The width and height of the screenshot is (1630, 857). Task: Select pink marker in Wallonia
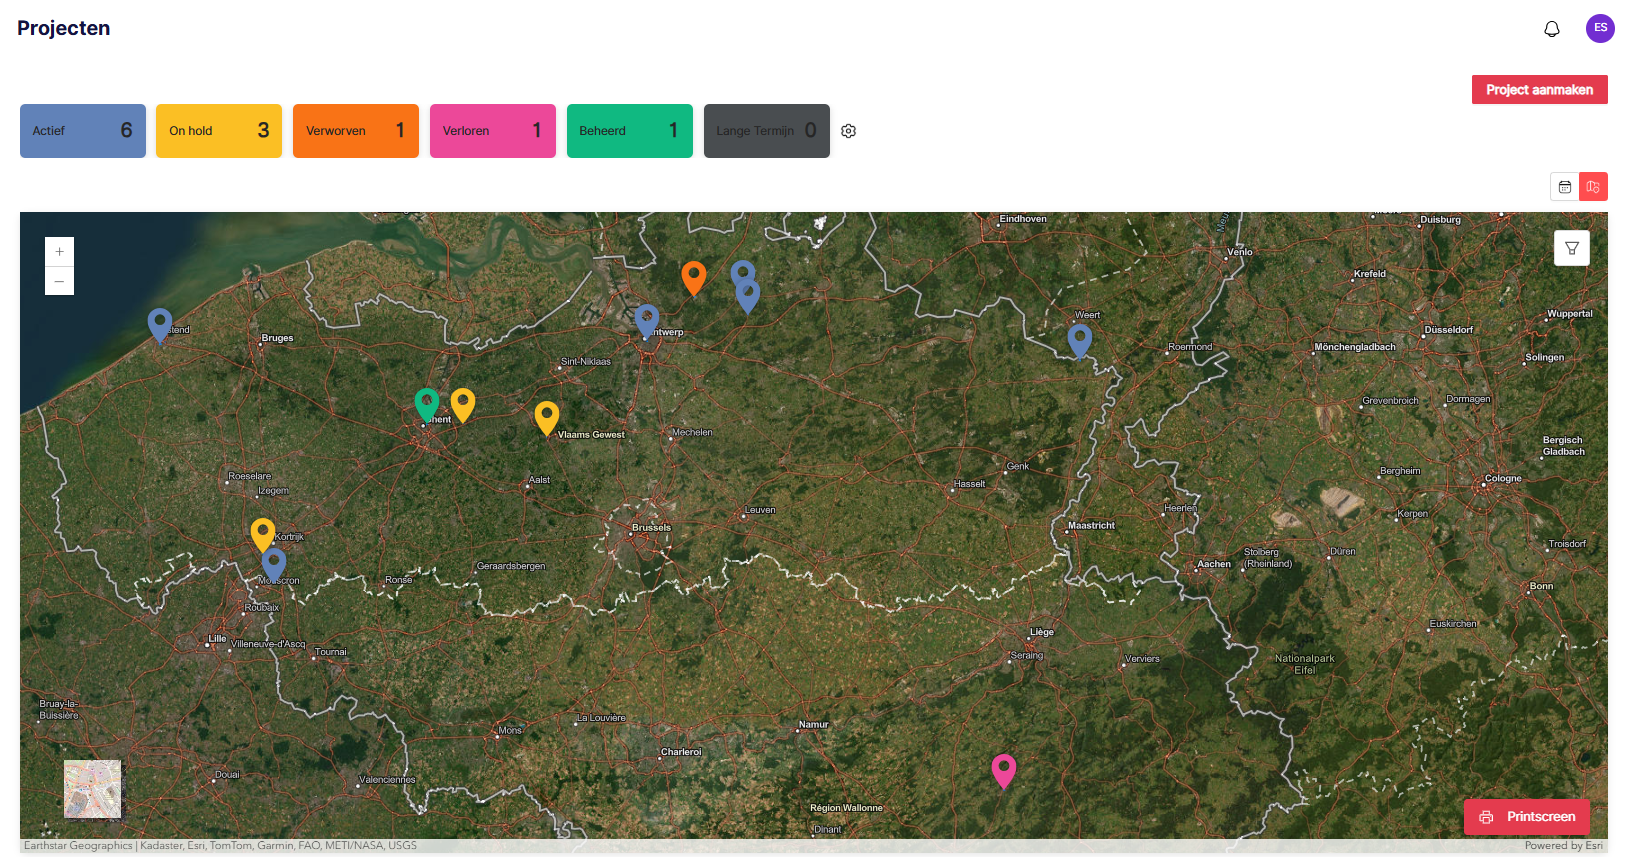[1004, 771]
